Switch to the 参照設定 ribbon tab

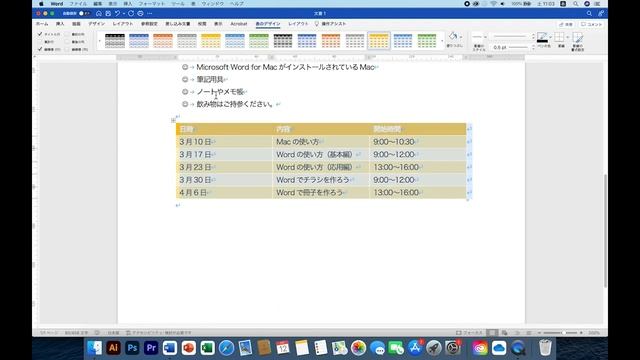point(149,24)
